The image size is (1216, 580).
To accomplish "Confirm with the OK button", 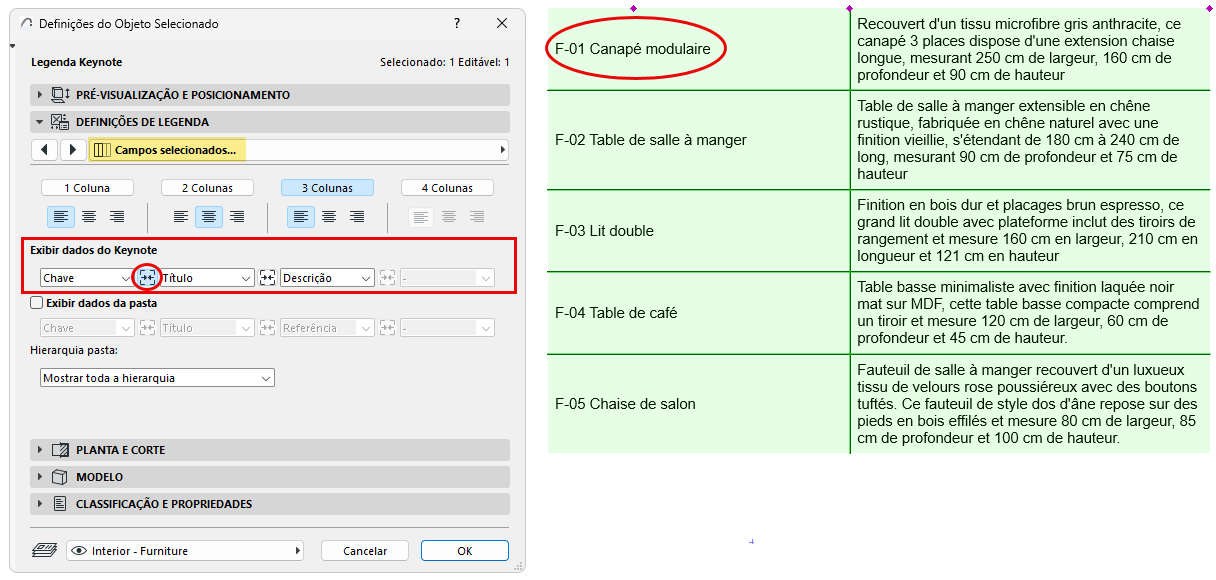I will click(465, 551).
